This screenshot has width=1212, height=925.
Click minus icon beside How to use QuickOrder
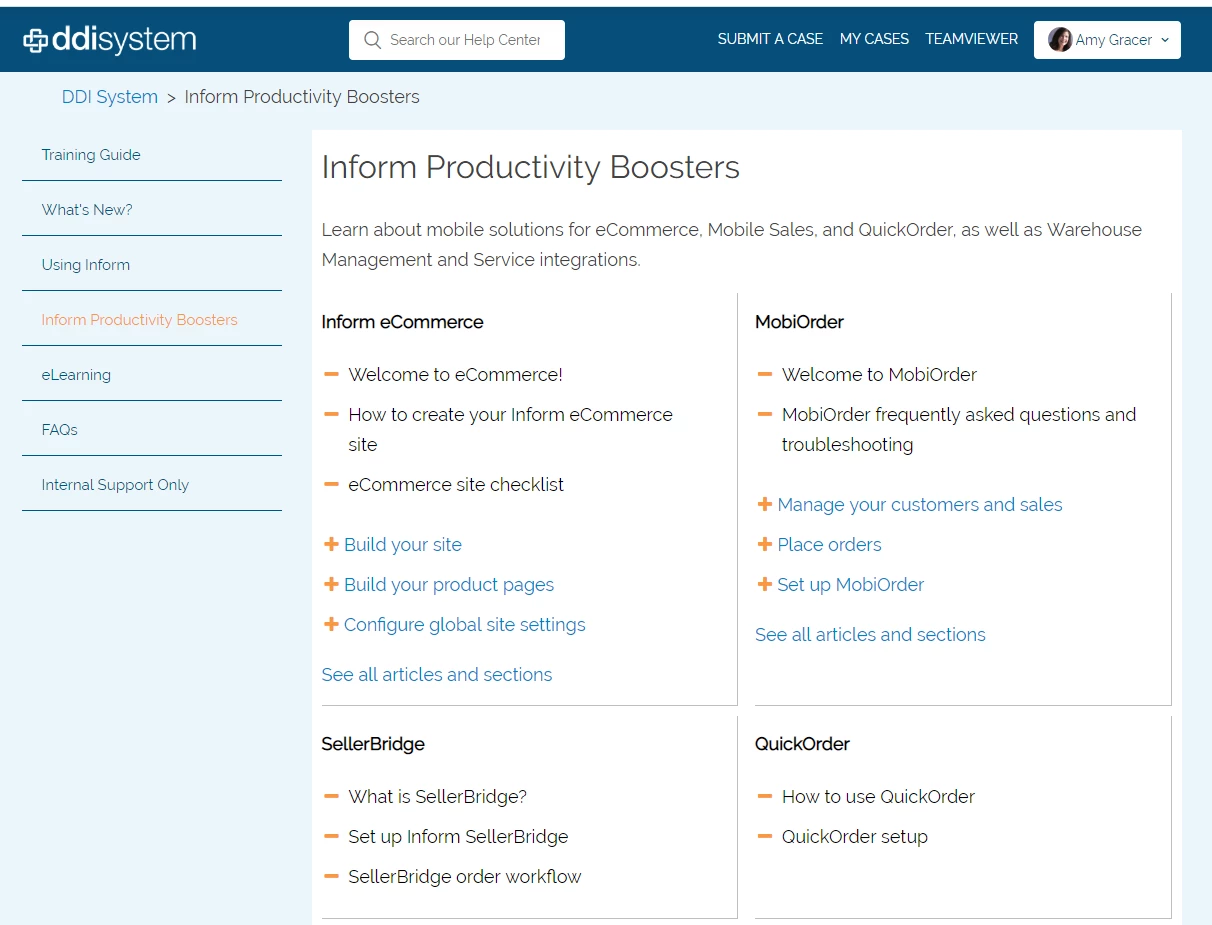click(x=765, y=796)
